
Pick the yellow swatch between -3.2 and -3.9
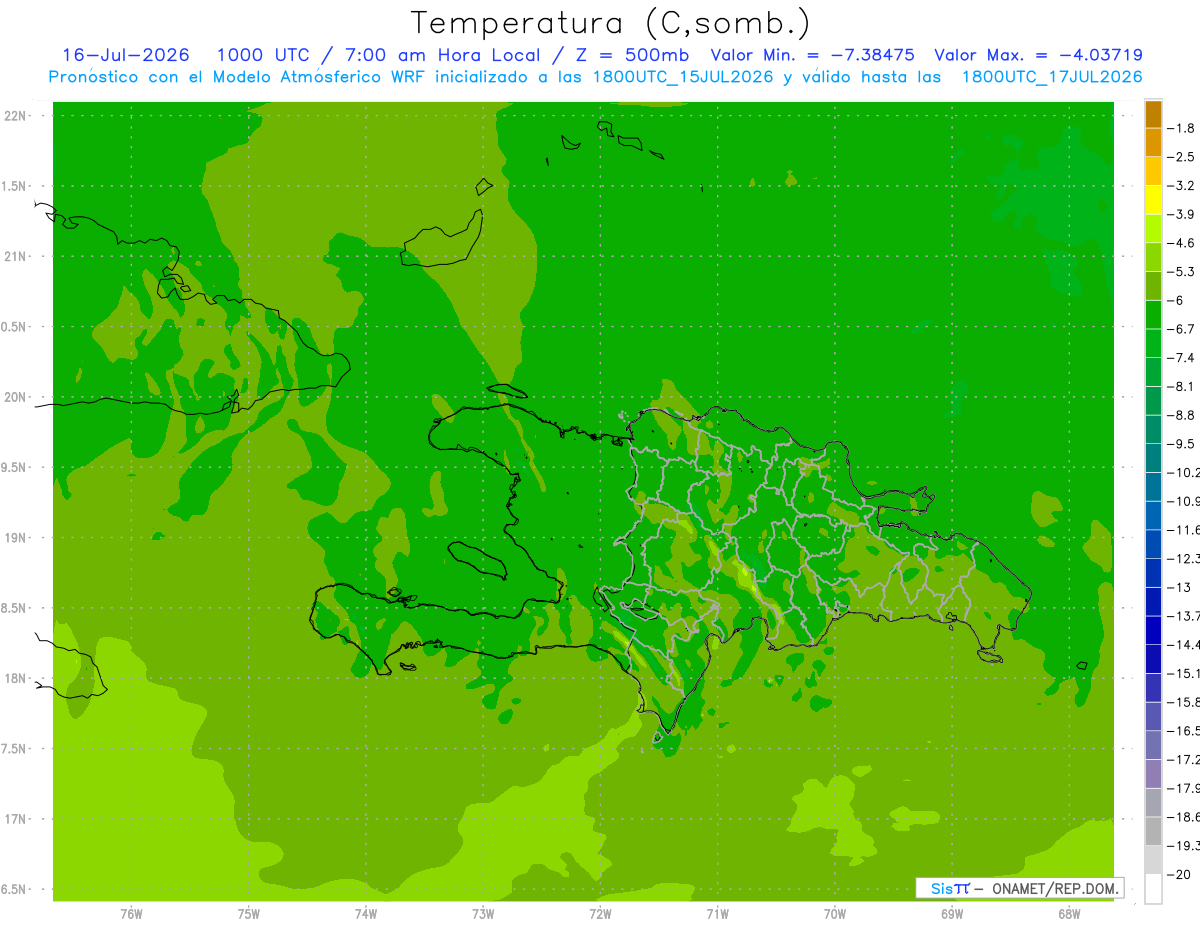[1153, 200]
